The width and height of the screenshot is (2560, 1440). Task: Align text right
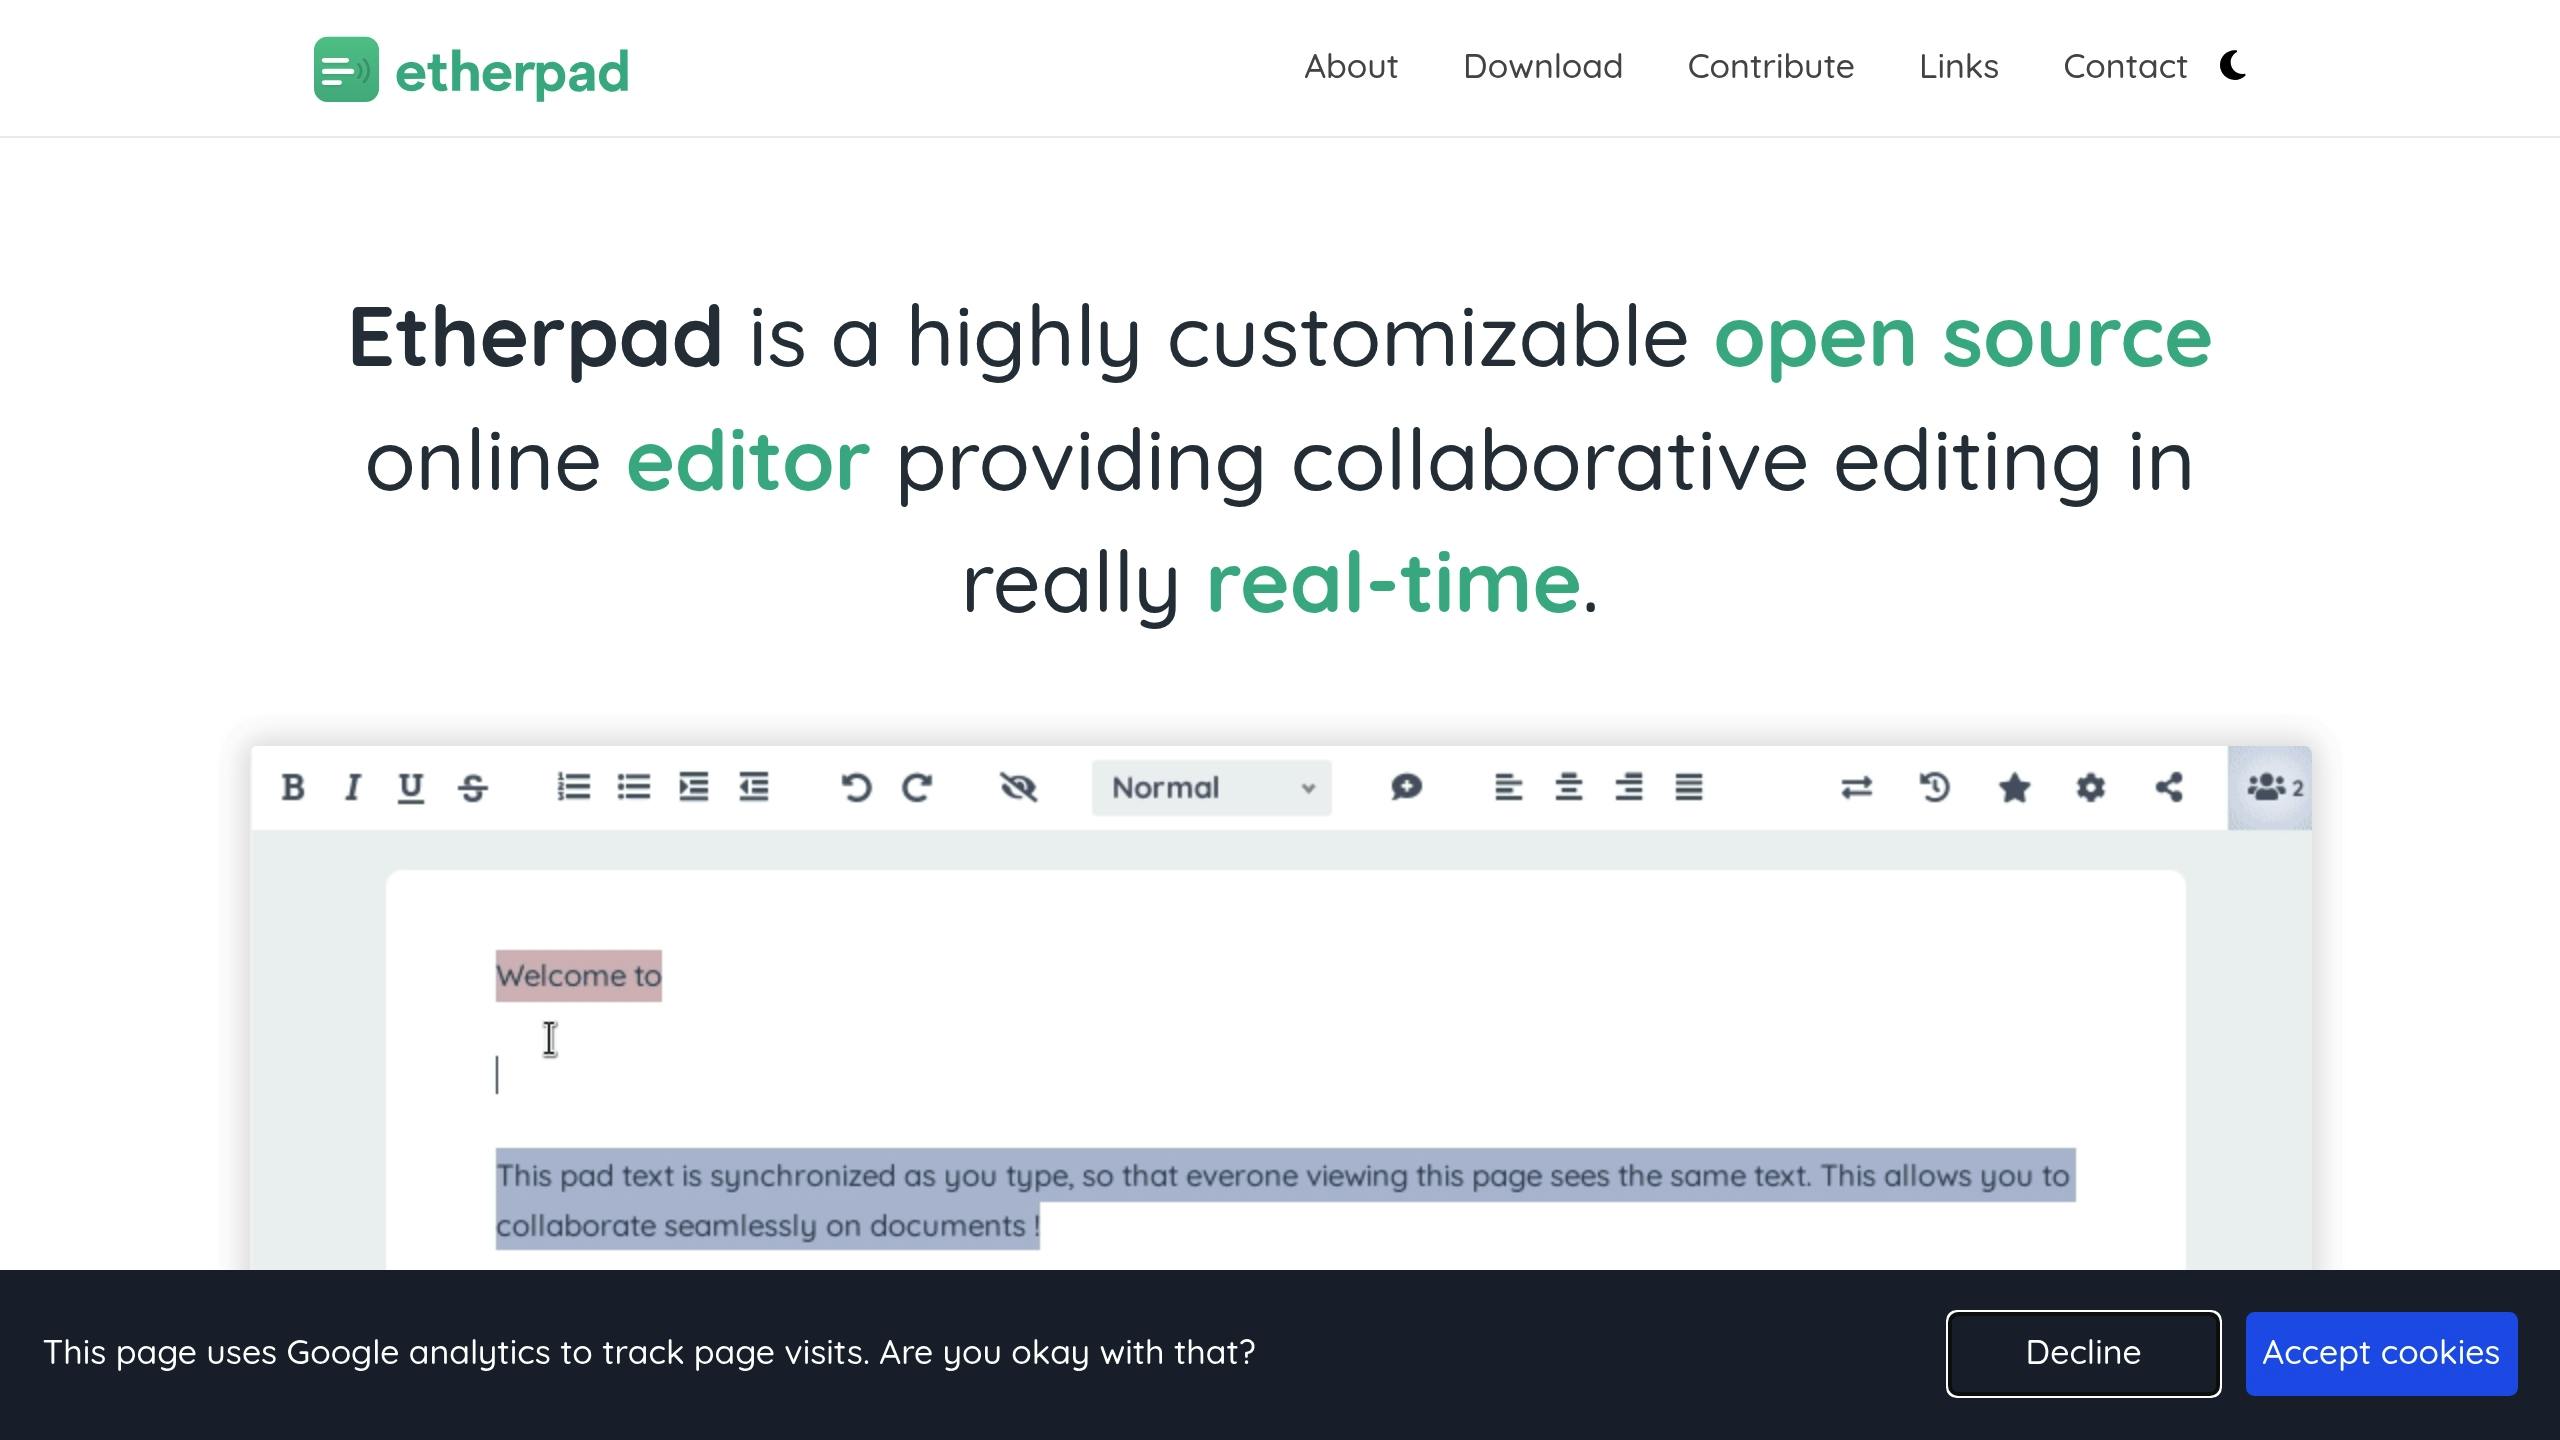[x=1629, y=788]
